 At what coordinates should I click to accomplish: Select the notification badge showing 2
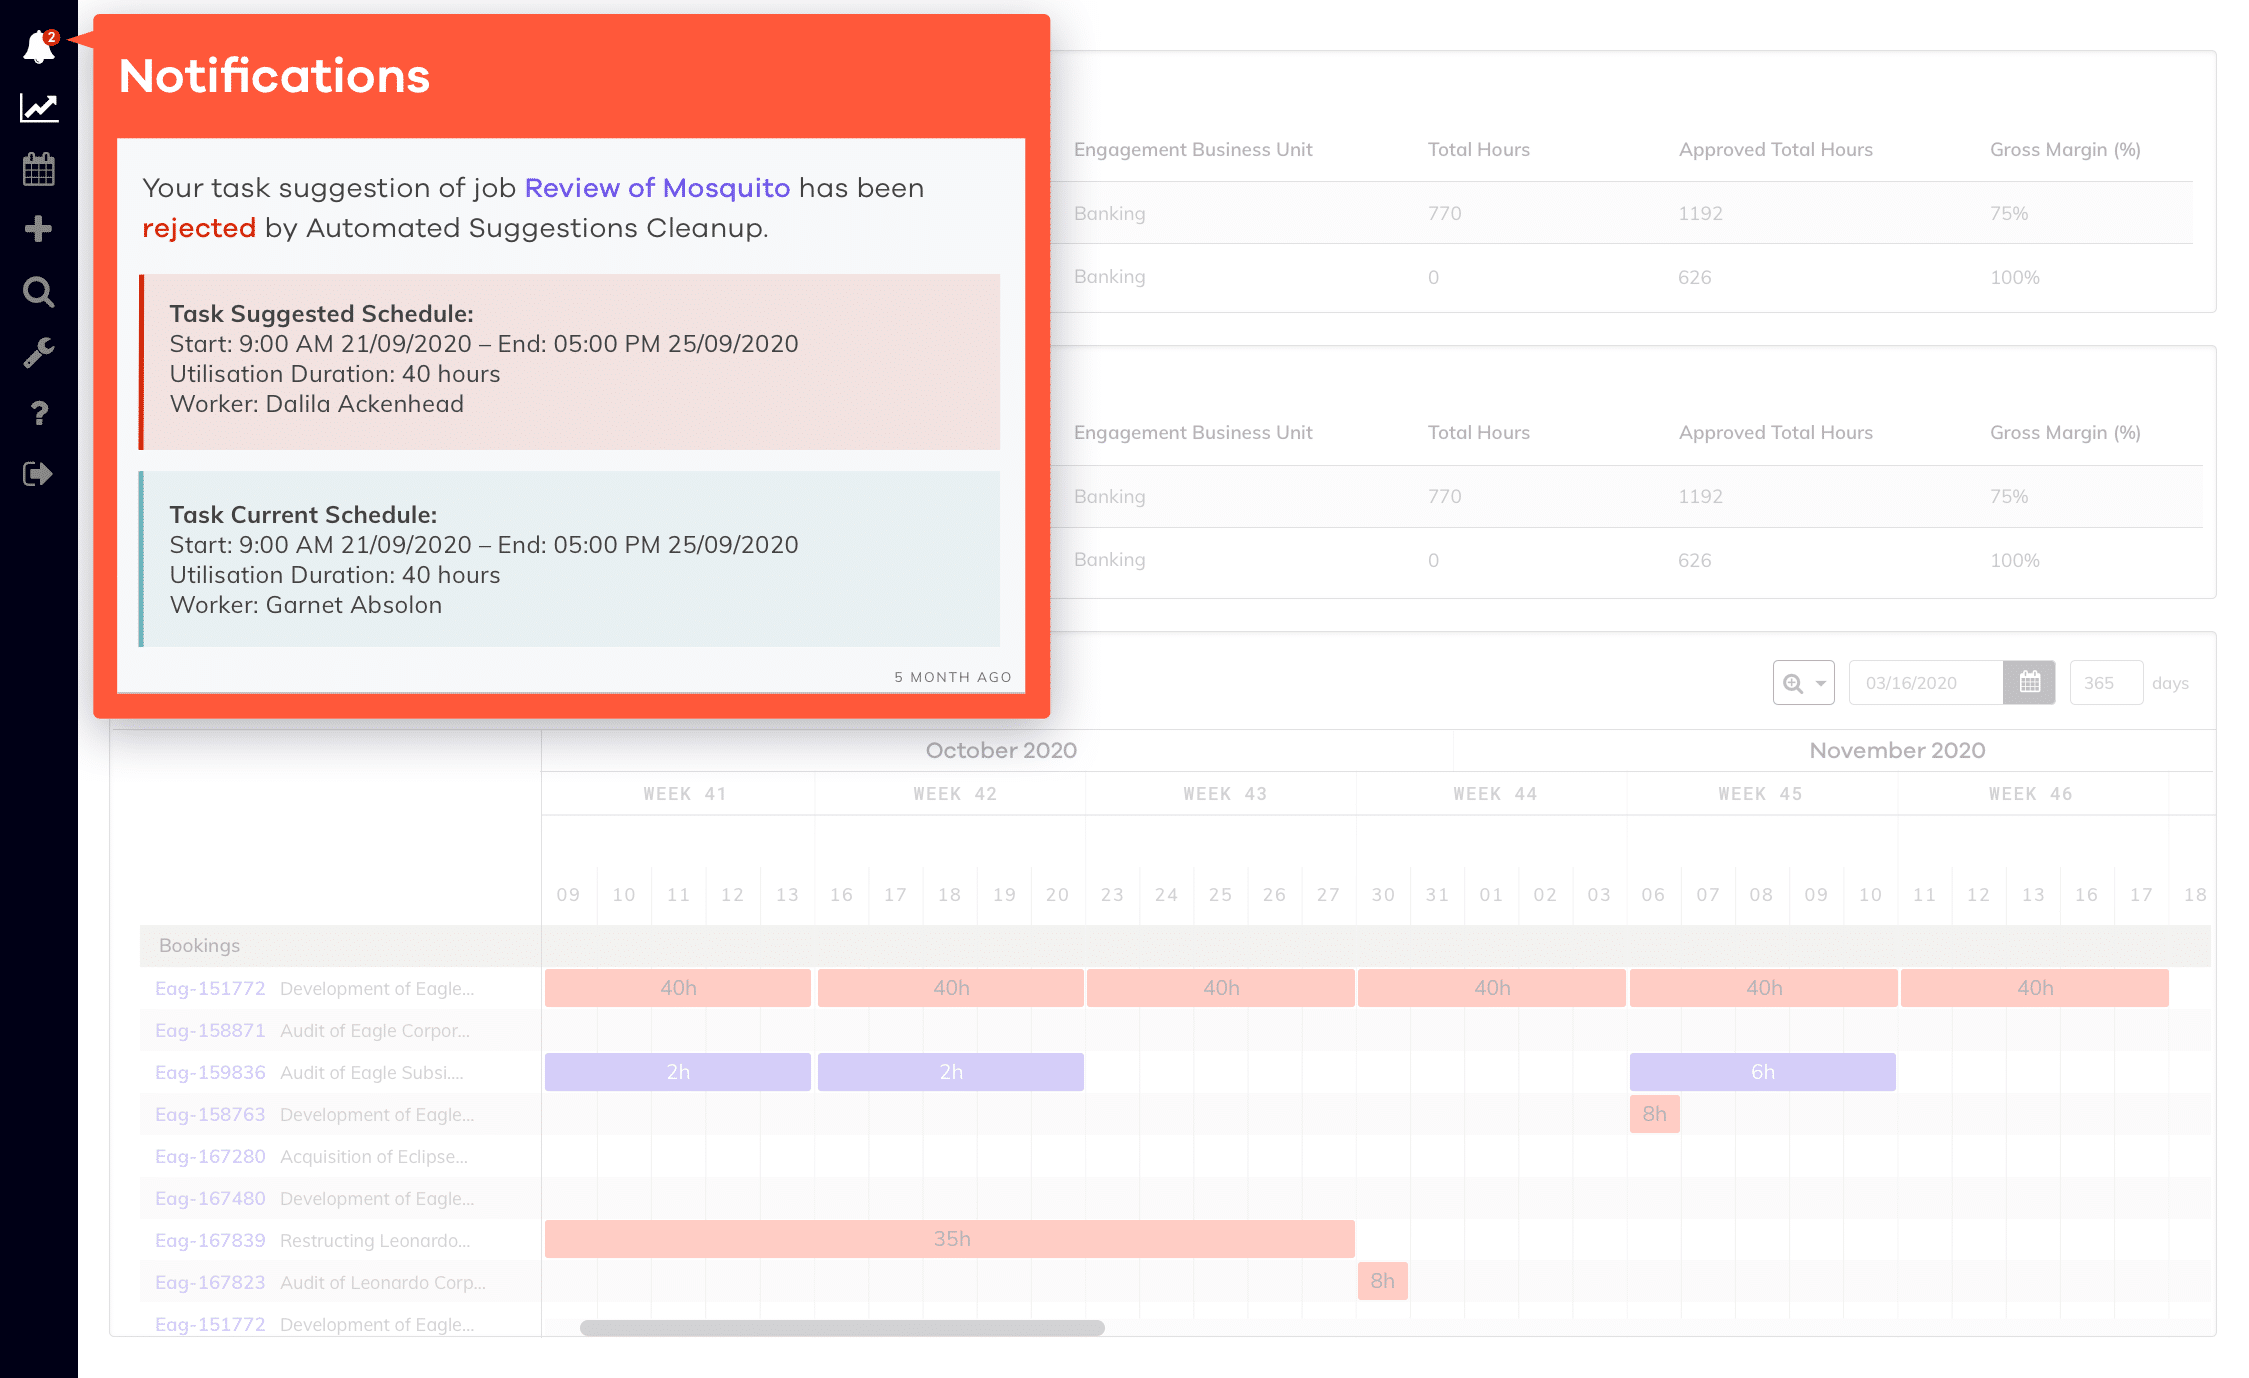coord(52,38)
